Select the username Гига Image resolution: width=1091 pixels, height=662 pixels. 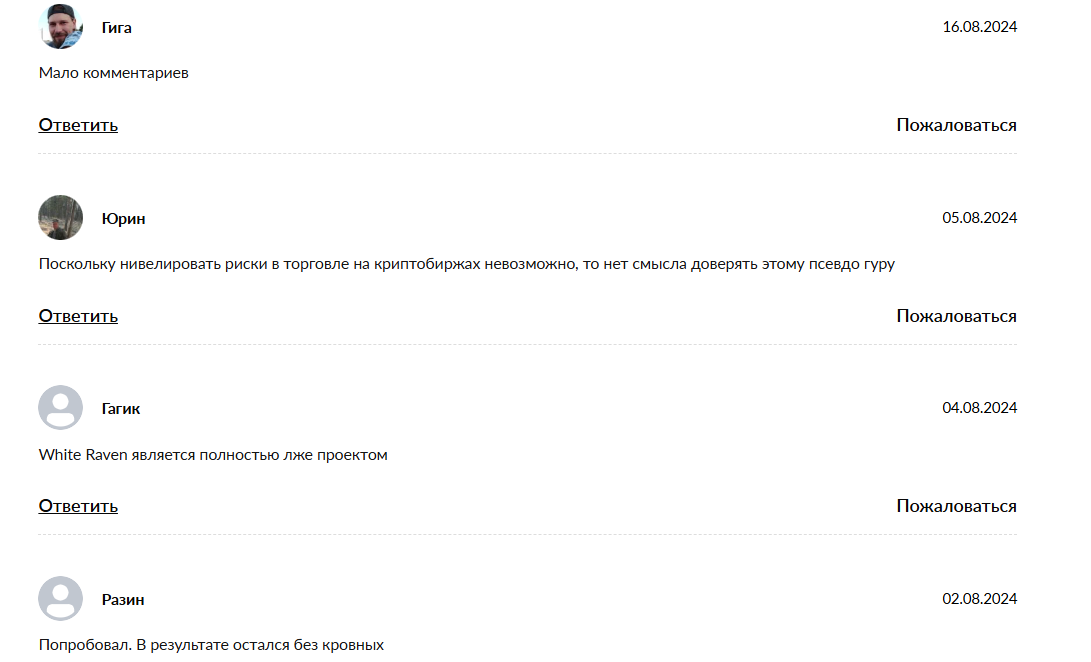point(117,28)
